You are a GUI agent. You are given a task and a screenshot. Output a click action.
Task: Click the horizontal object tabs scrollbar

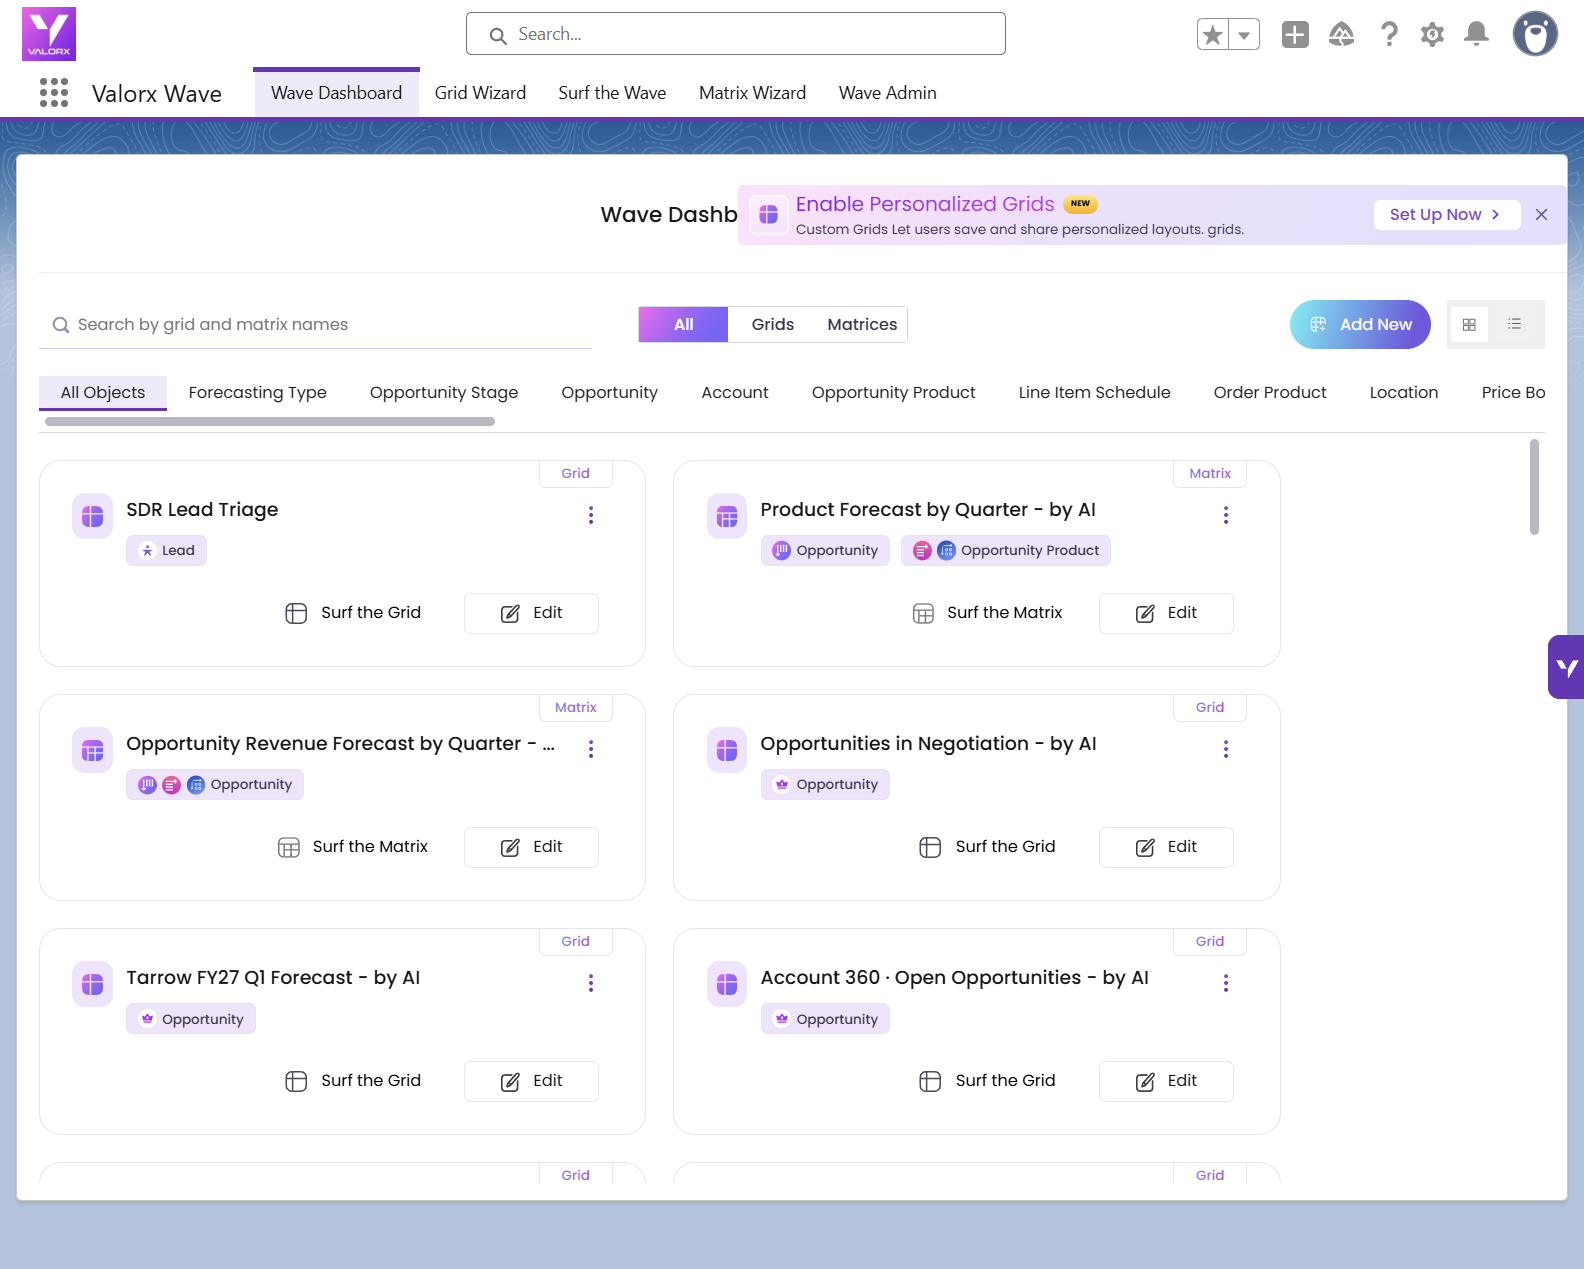tap(270, 422)
